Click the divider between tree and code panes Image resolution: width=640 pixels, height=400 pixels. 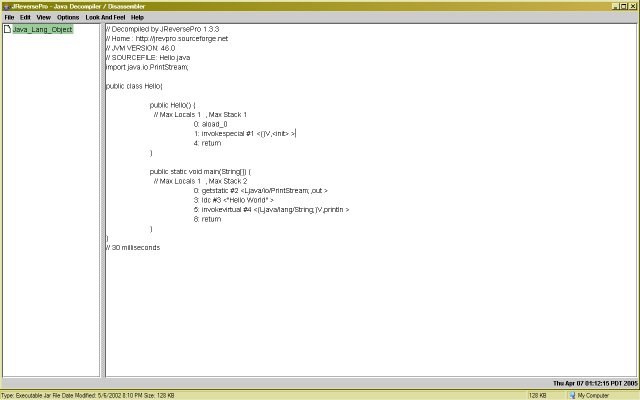pos(103,200)
